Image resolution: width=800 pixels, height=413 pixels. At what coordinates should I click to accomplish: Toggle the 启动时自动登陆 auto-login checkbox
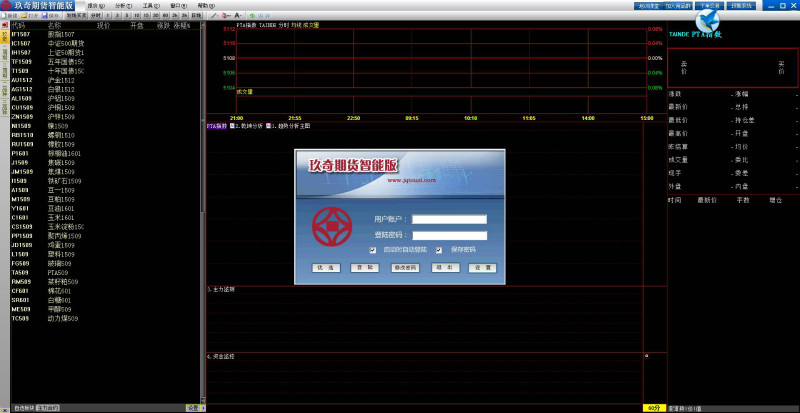pos(373,249)
